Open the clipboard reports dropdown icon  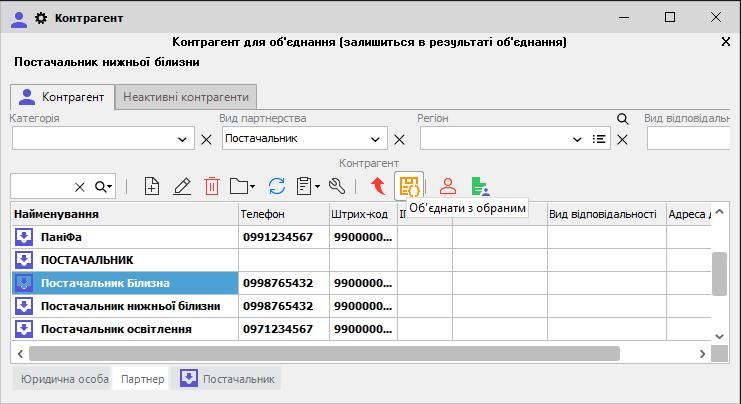pyautogui.click(x=308, y=186)
